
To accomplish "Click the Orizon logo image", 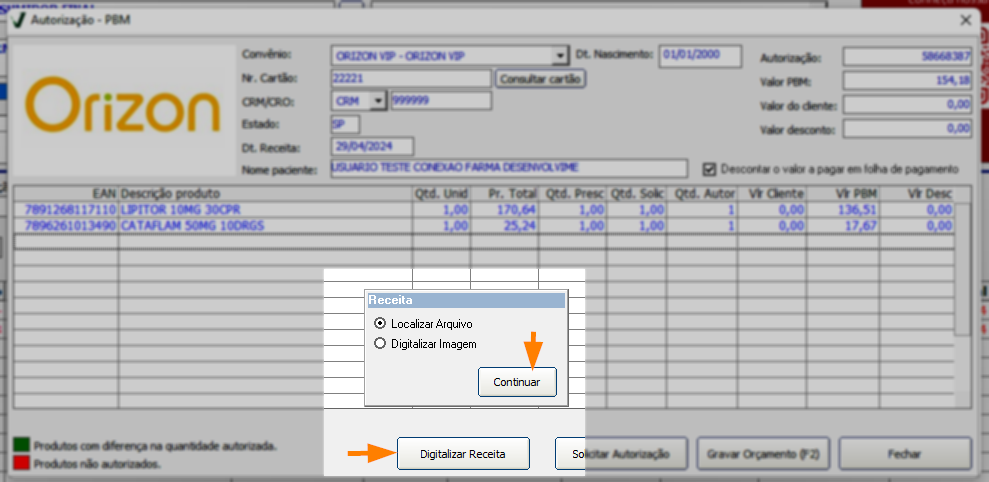I will tap(122, 110).
